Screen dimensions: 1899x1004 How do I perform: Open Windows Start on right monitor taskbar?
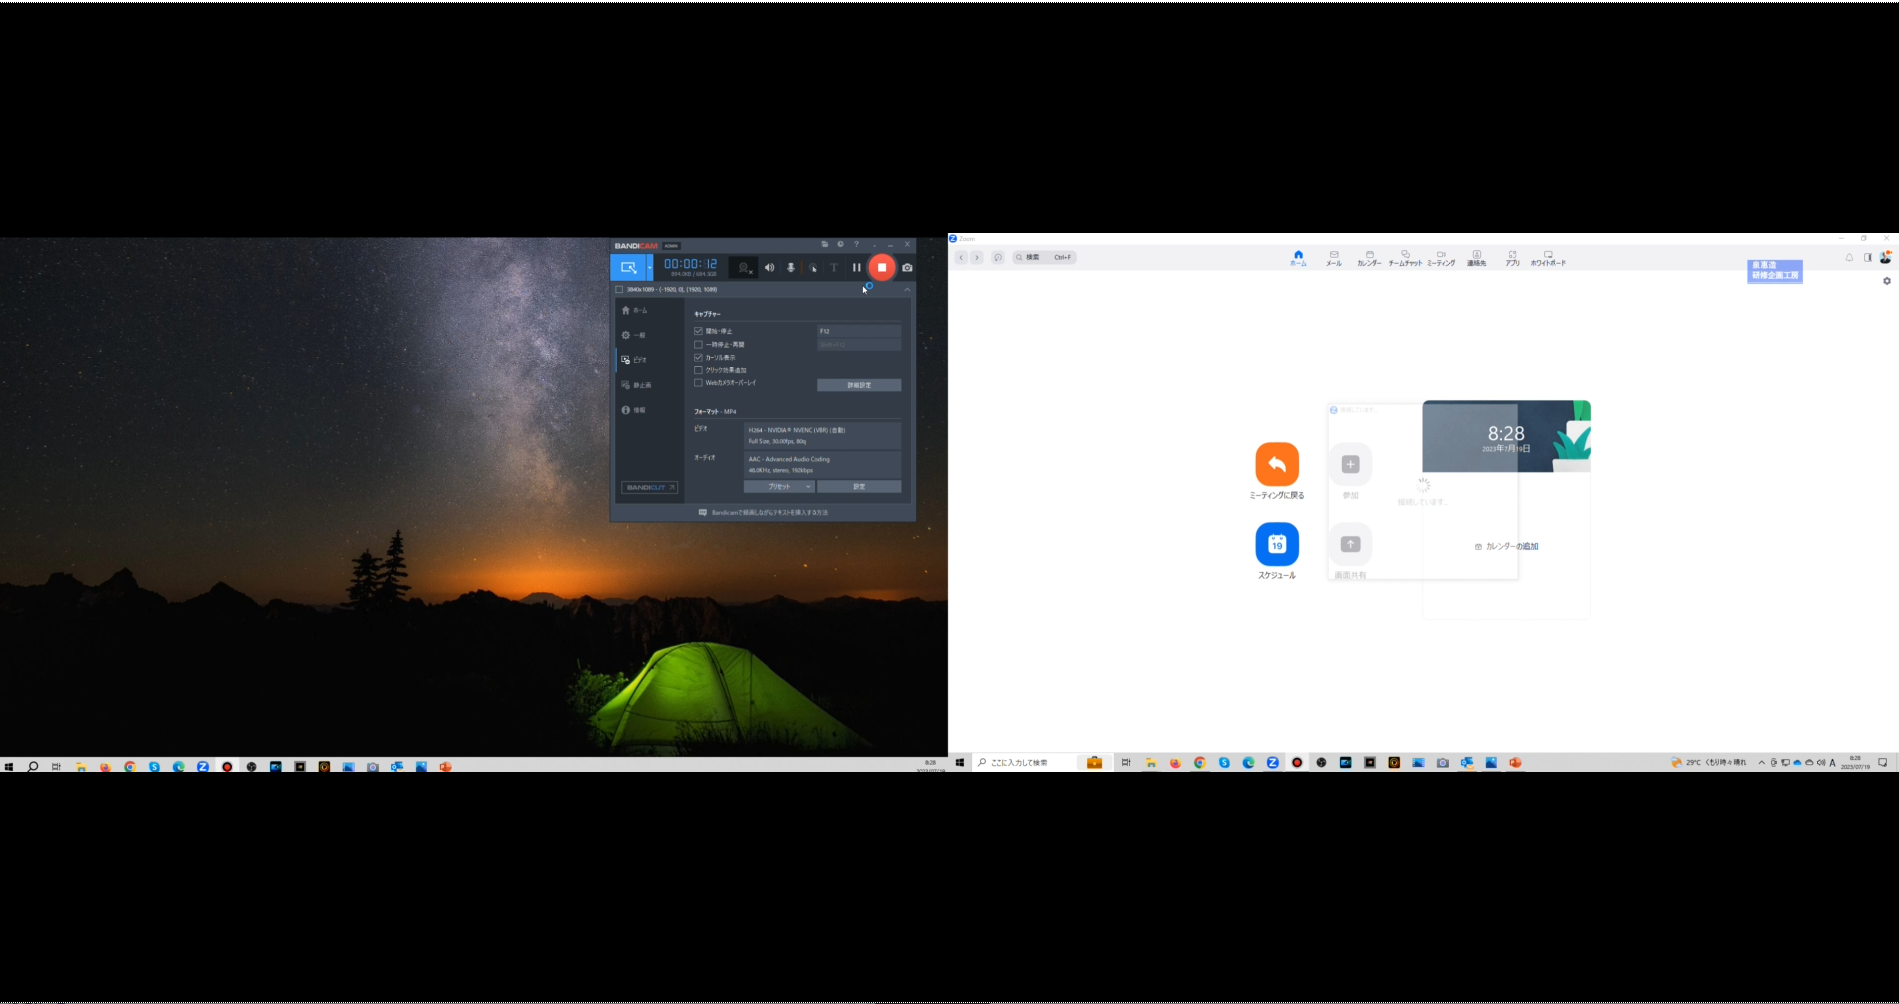pyautogui.click(x=960, y=762)
